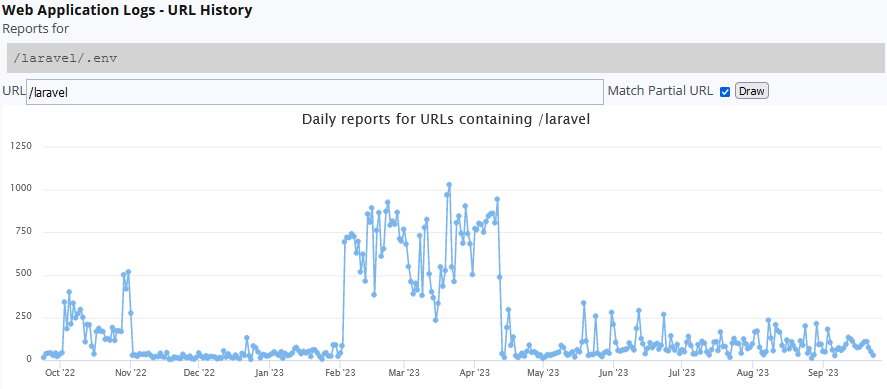Click the 'Reports for' label
The image size is (887, 389).
36,28
